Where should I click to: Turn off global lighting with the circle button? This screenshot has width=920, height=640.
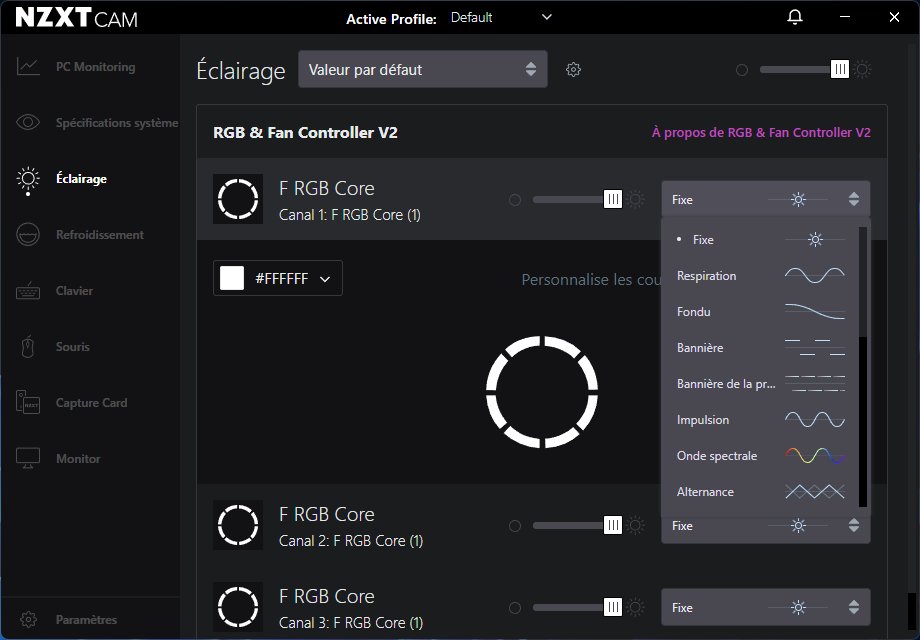point(741,70)
